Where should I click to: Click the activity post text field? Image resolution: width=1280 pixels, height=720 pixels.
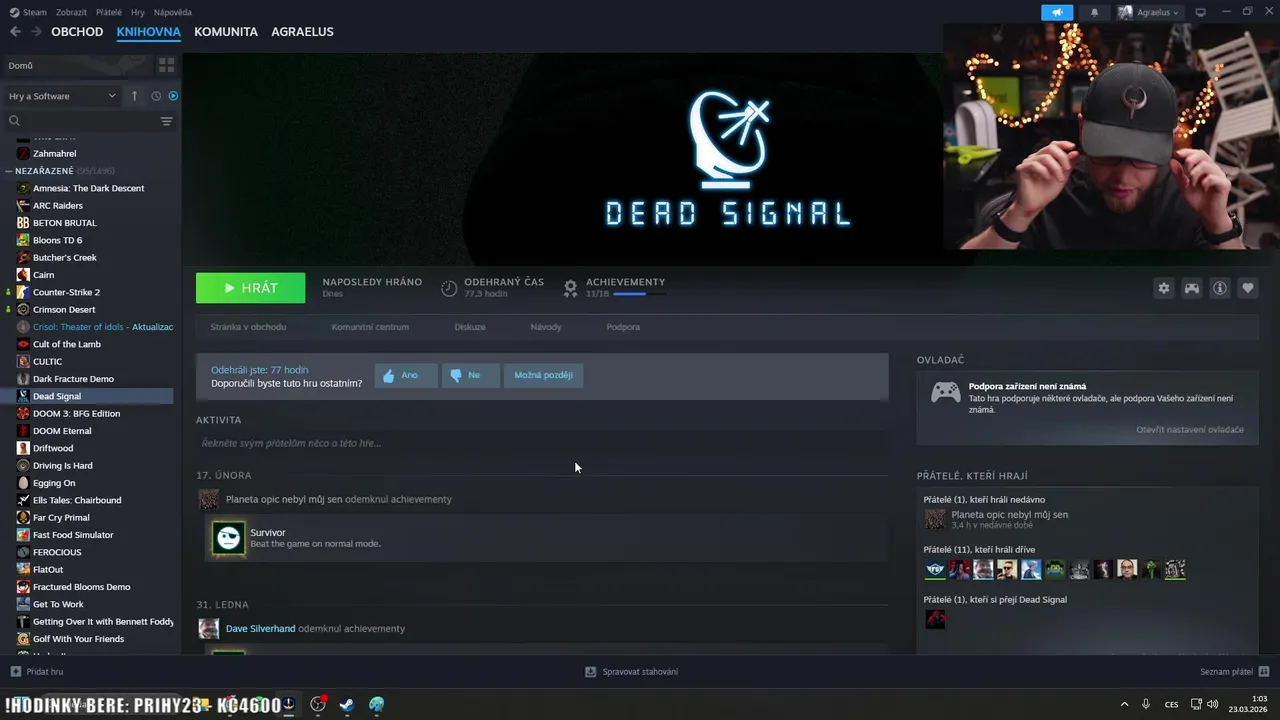541,443
